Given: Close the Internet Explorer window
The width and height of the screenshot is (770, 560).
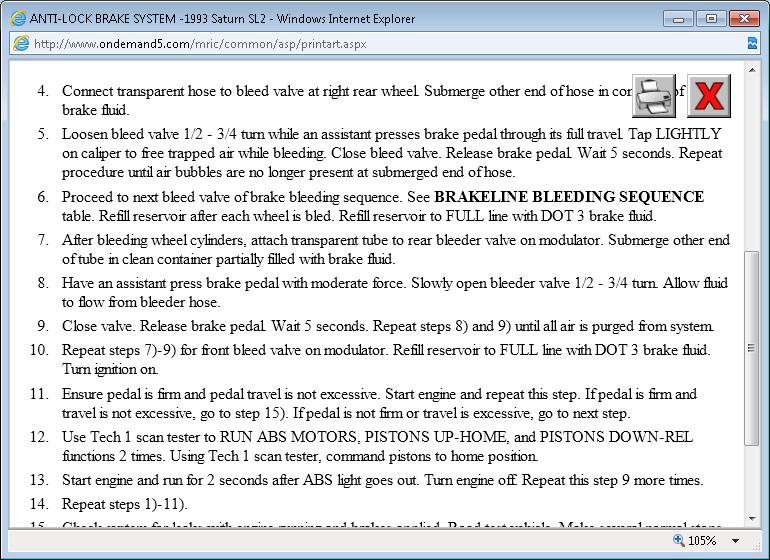Looking at the screenshot, I should pyautogui.click(x=744, y=19).
